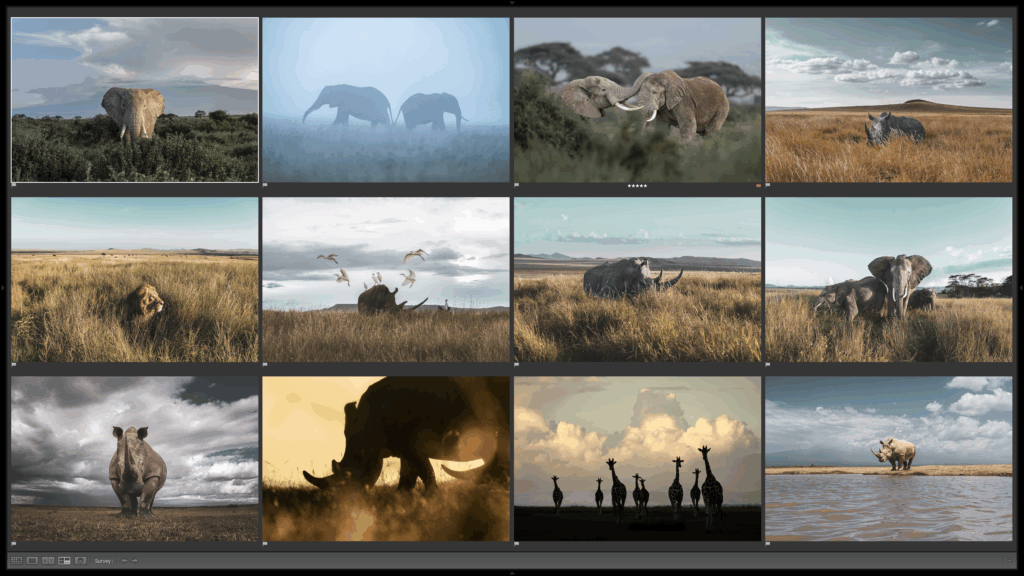The image size is (1024, 576).
Task: Click the color label on fighting elephants photo
Action: 758,185
